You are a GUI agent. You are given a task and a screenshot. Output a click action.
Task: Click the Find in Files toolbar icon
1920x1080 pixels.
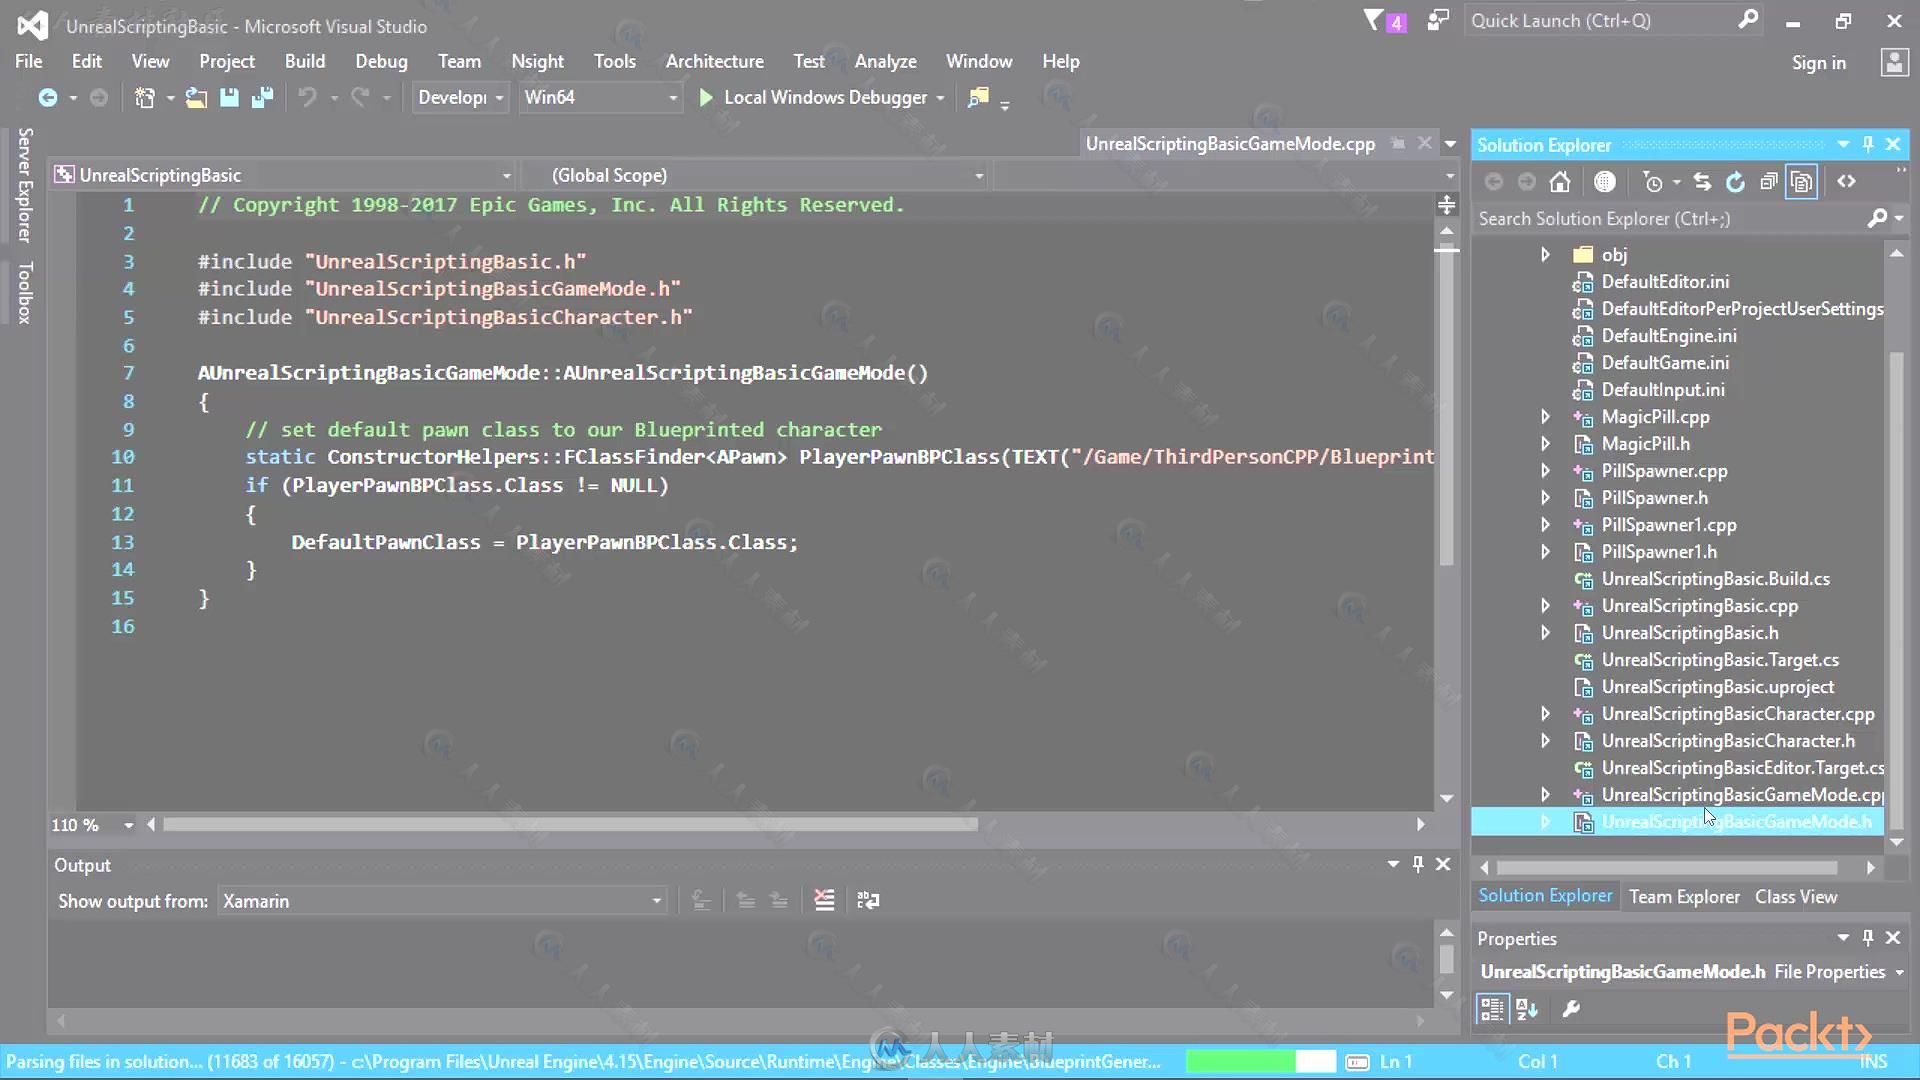978,97
